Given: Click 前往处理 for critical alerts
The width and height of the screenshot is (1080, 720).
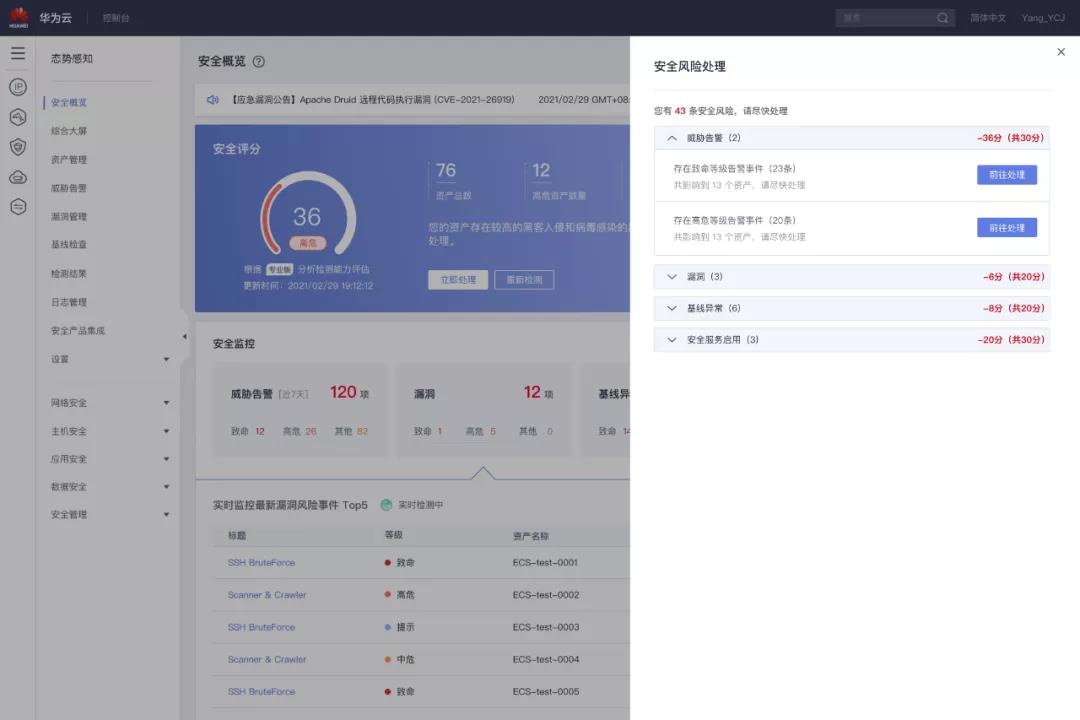Looking at the screenshot, I should 1007,174.
